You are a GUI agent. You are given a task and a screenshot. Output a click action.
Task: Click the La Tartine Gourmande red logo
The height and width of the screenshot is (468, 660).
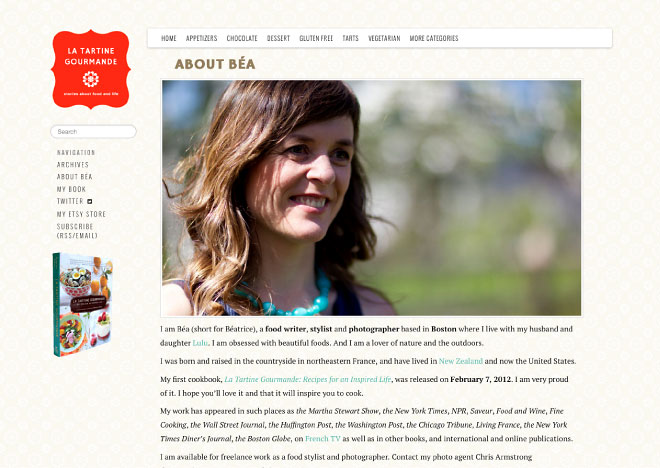pos(90,69)
